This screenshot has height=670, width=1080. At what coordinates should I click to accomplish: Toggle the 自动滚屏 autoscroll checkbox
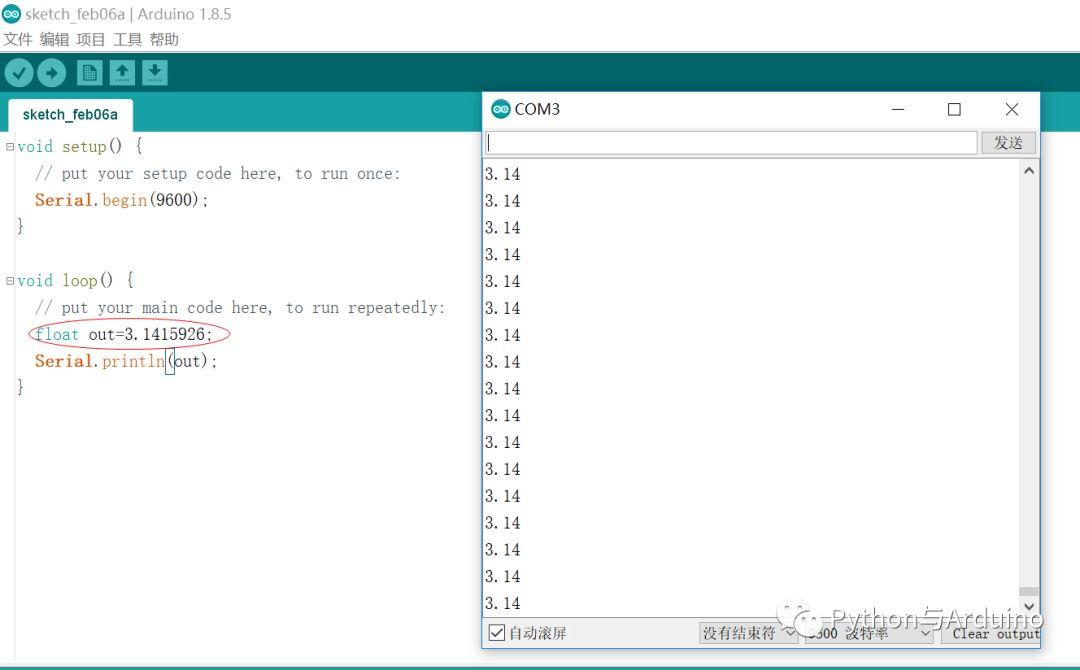coord(497,632)
